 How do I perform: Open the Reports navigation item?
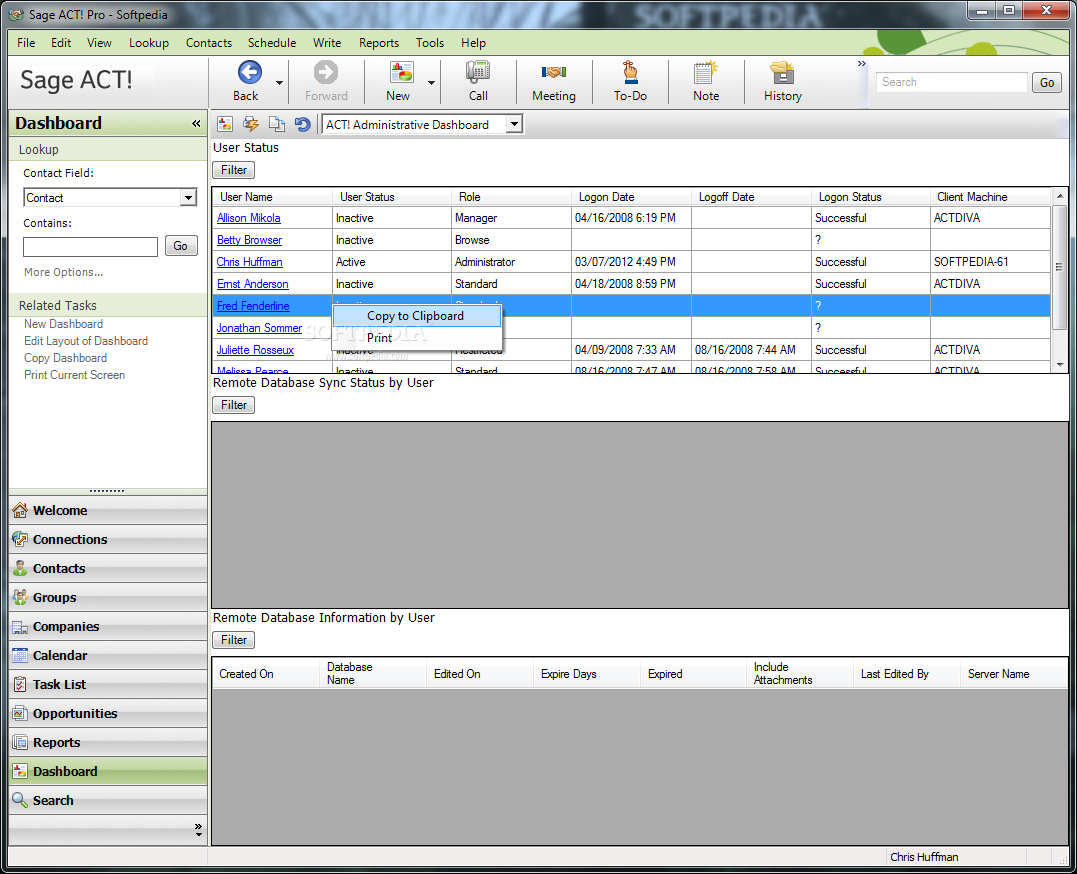(108, 743)
